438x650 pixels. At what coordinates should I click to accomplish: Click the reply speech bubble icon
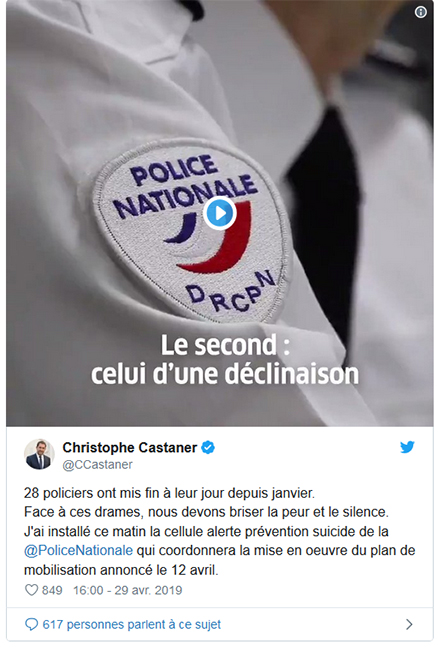pos(31,624)
